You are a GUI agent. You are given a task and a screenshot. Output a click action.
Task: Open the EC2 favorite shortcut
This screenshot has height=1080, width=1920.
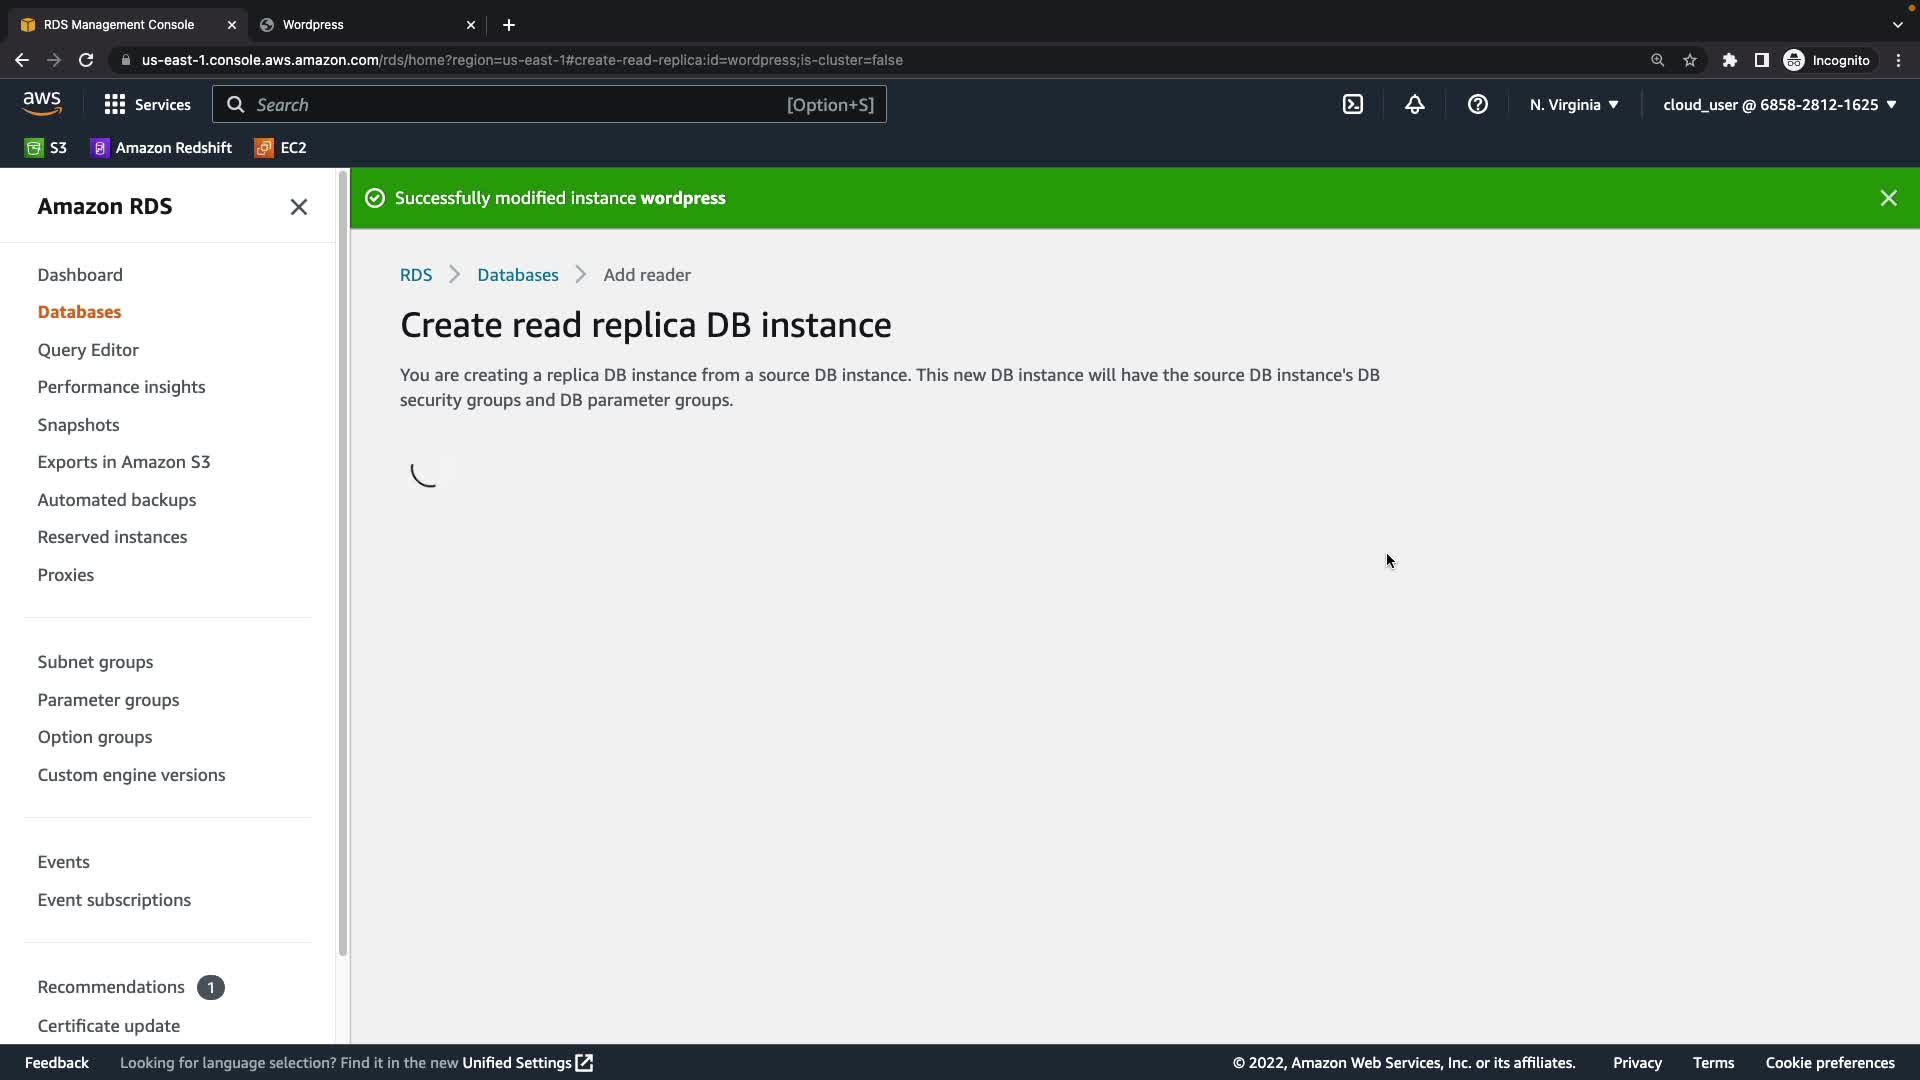[281, 147]
